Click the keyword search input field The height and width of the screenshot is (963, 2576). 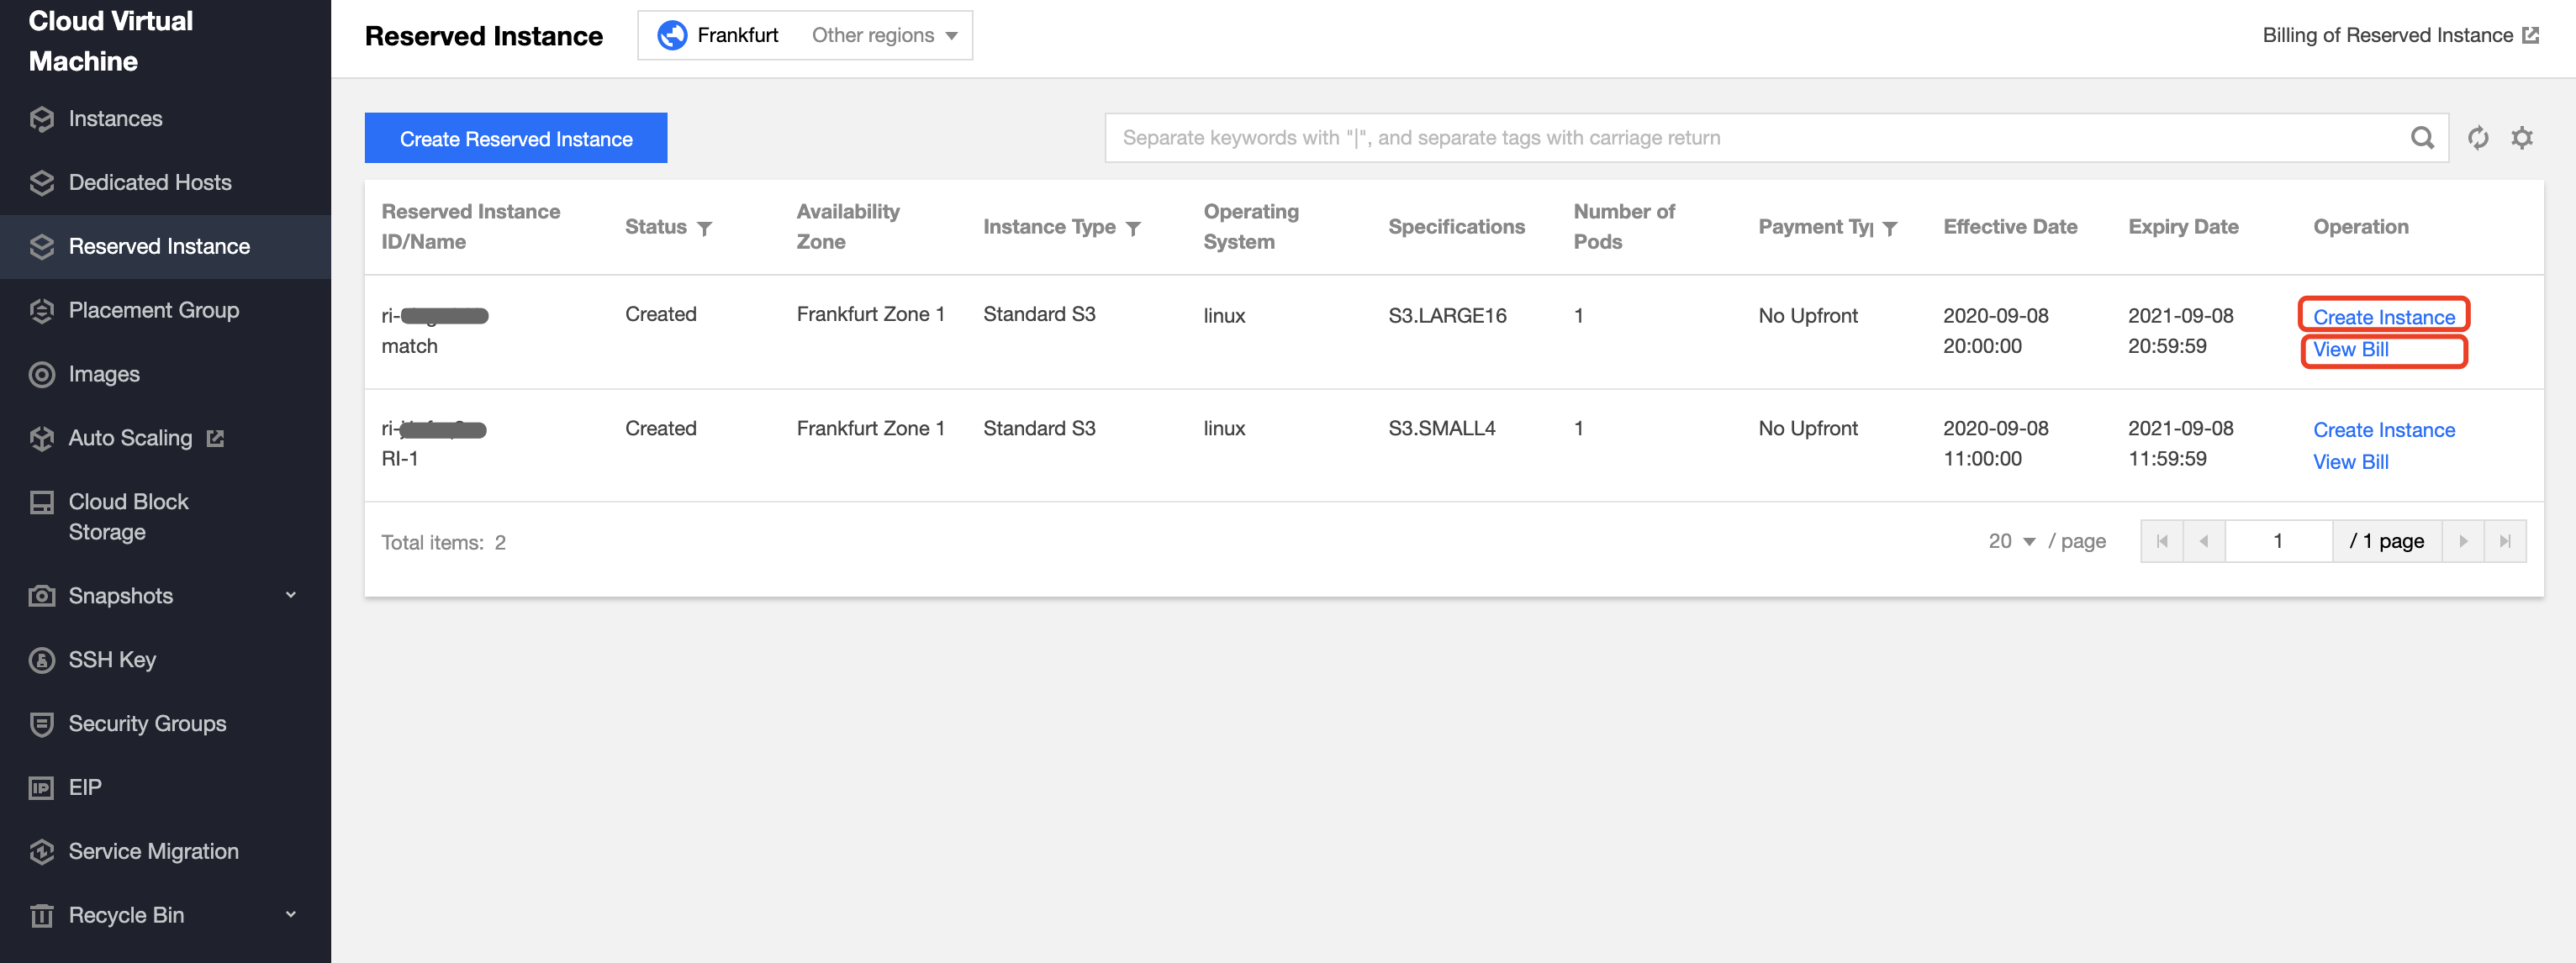pos(1750,138)
